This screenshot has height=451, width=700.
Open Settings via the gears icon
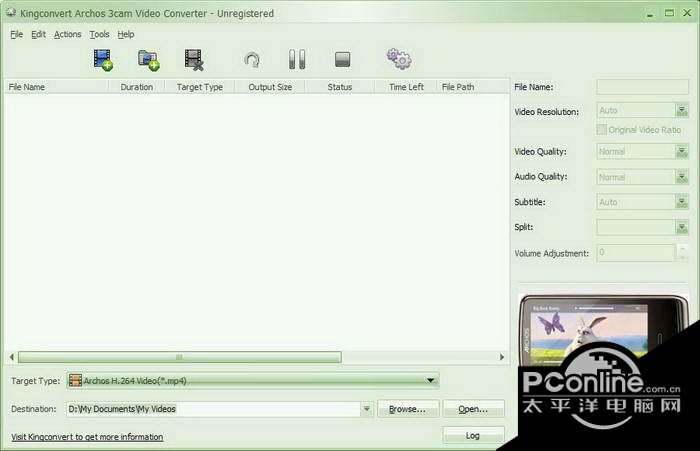(x=399, y=59)
